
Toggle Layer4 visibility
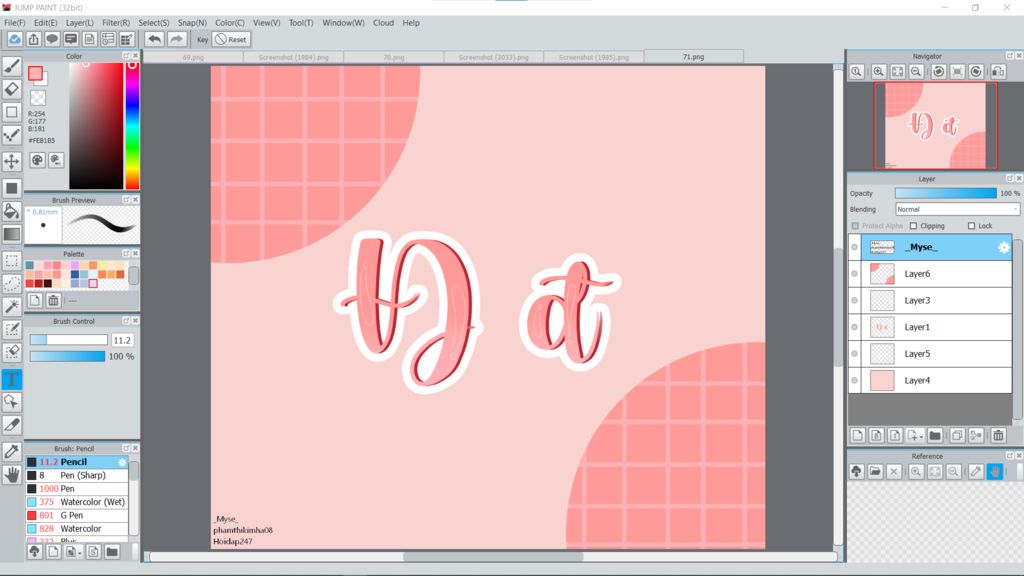(x=854, y=381)
